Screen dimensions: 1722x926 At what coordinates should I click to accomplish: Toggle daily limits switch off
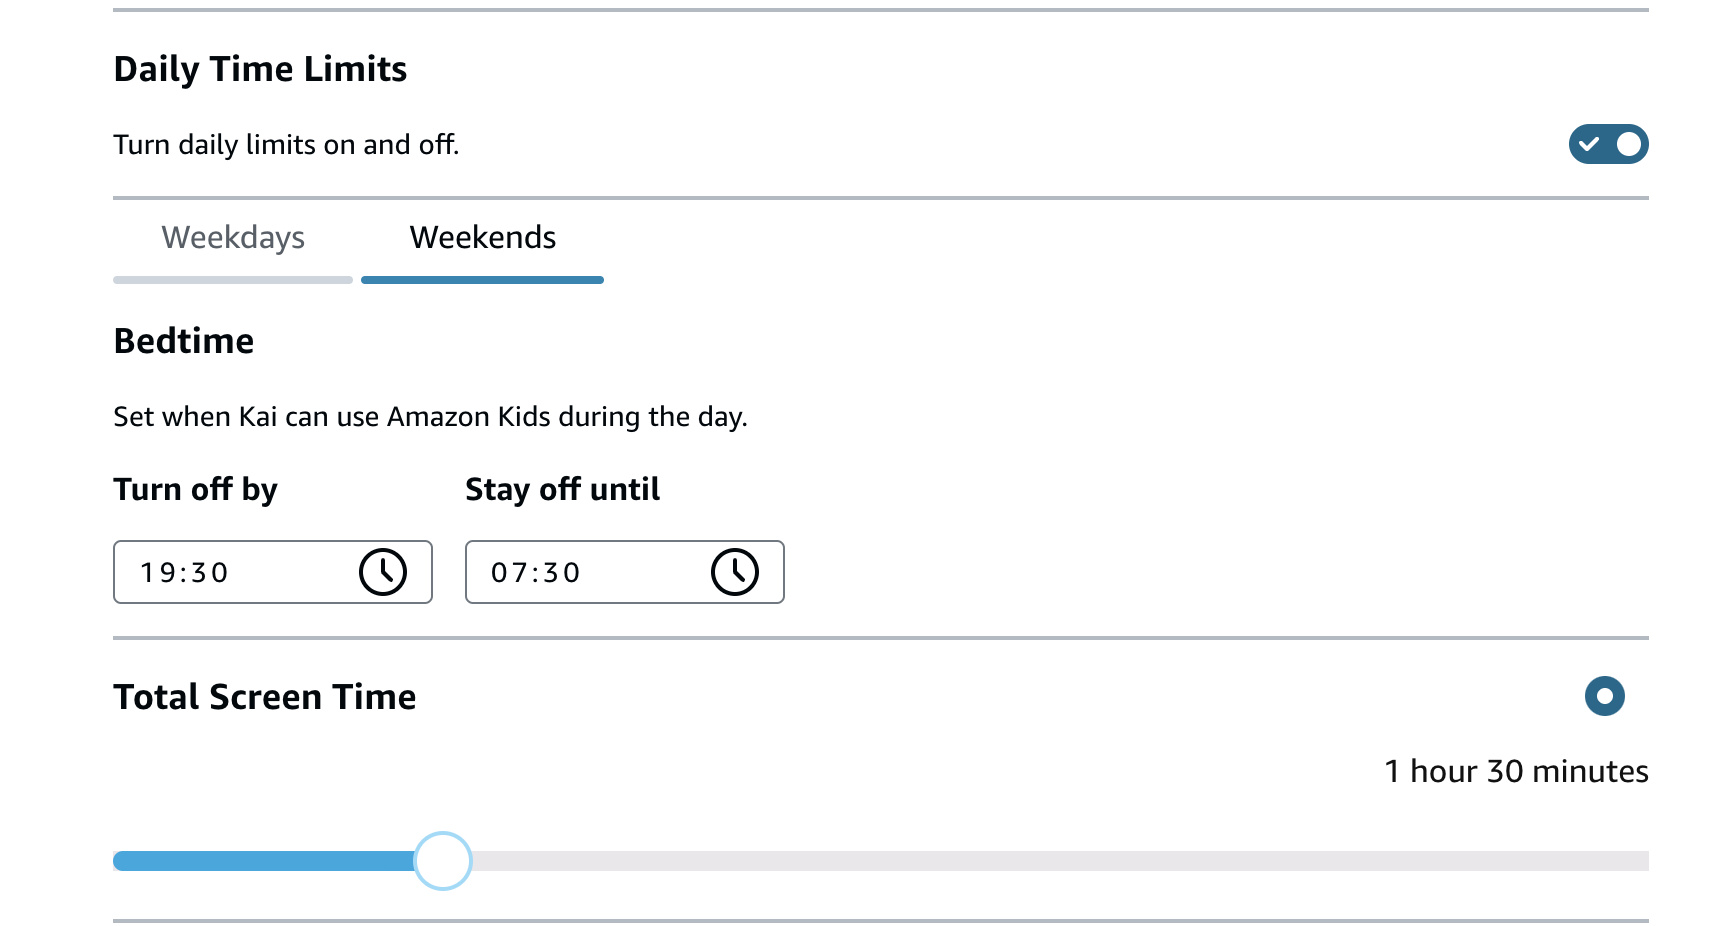(1608, 144)
